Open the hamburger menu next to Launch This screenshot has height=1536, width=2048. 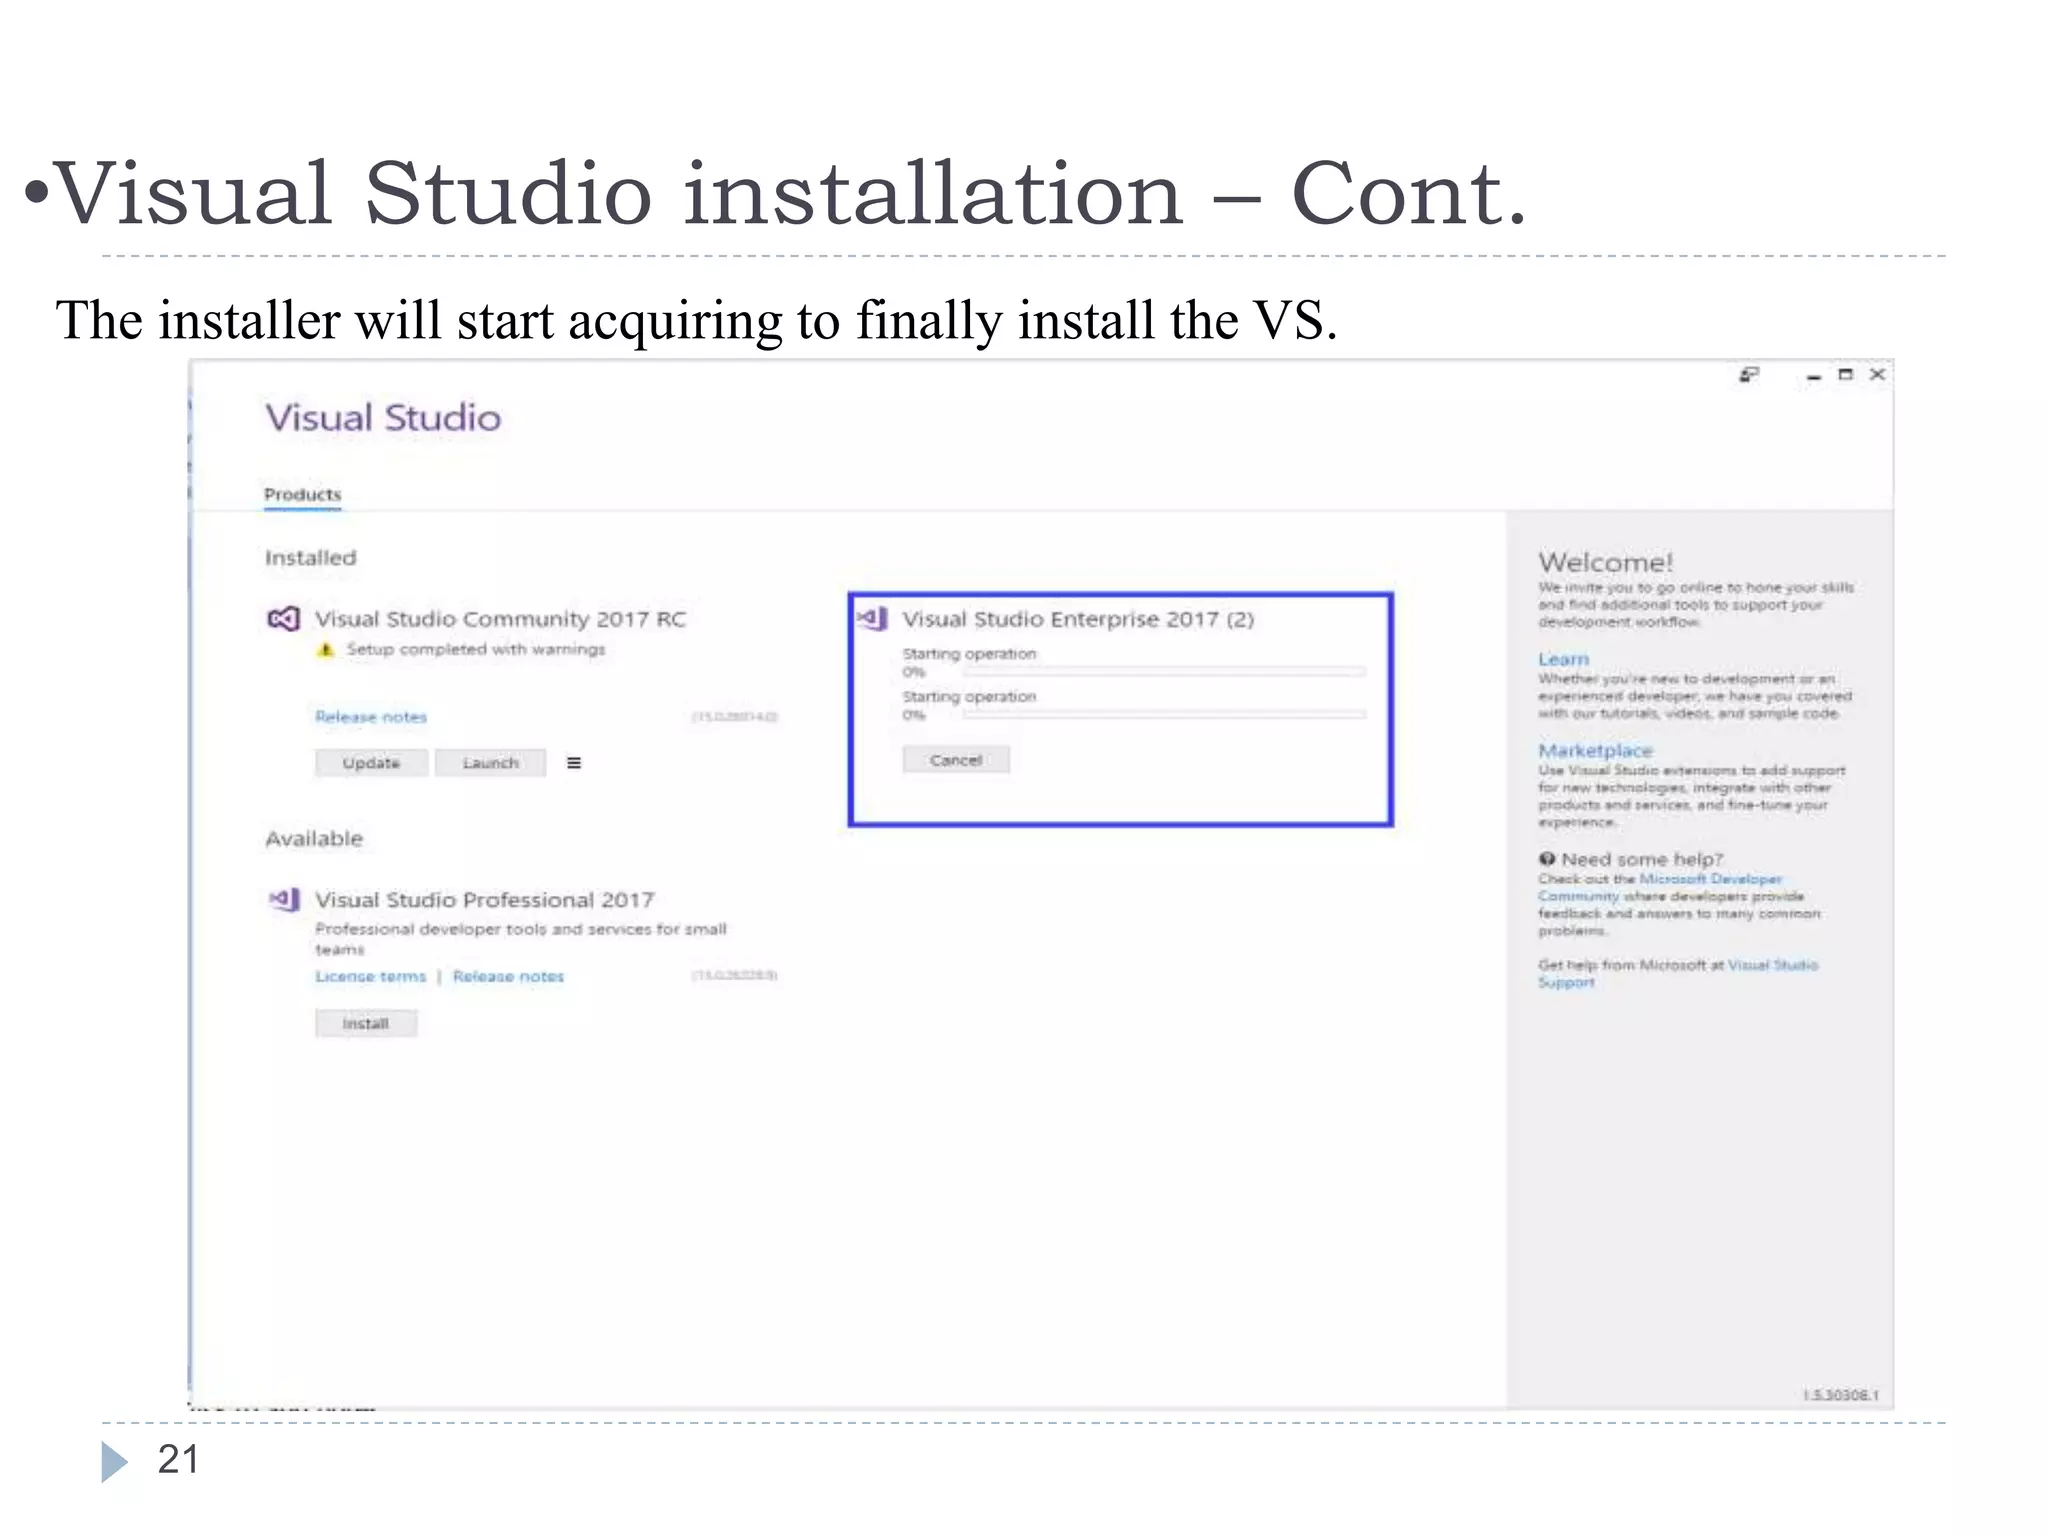point(574,763)
